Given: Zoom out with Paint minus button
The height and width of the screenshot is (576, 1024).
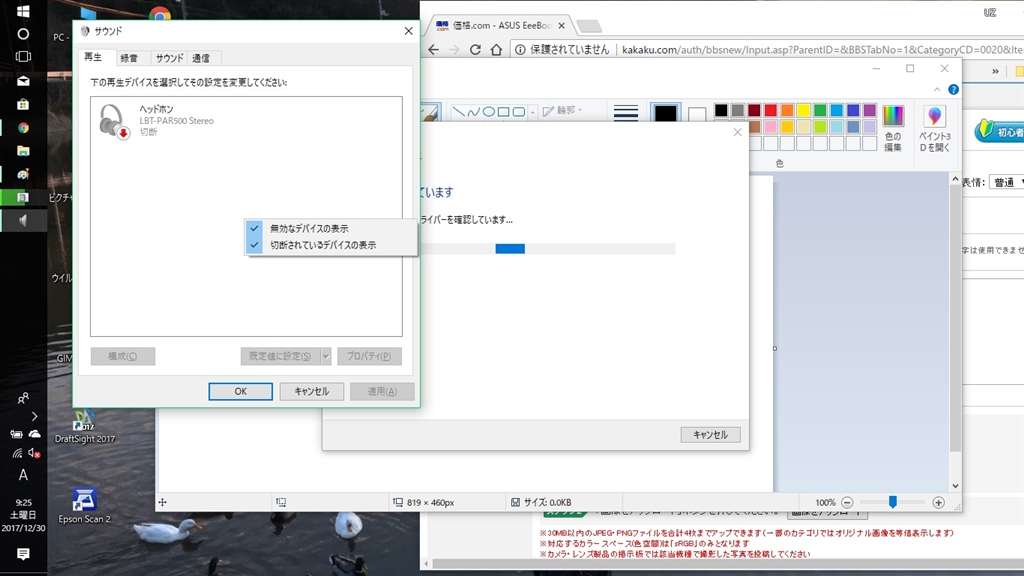Looking at the screenshot, I should [x=847, y=502].
